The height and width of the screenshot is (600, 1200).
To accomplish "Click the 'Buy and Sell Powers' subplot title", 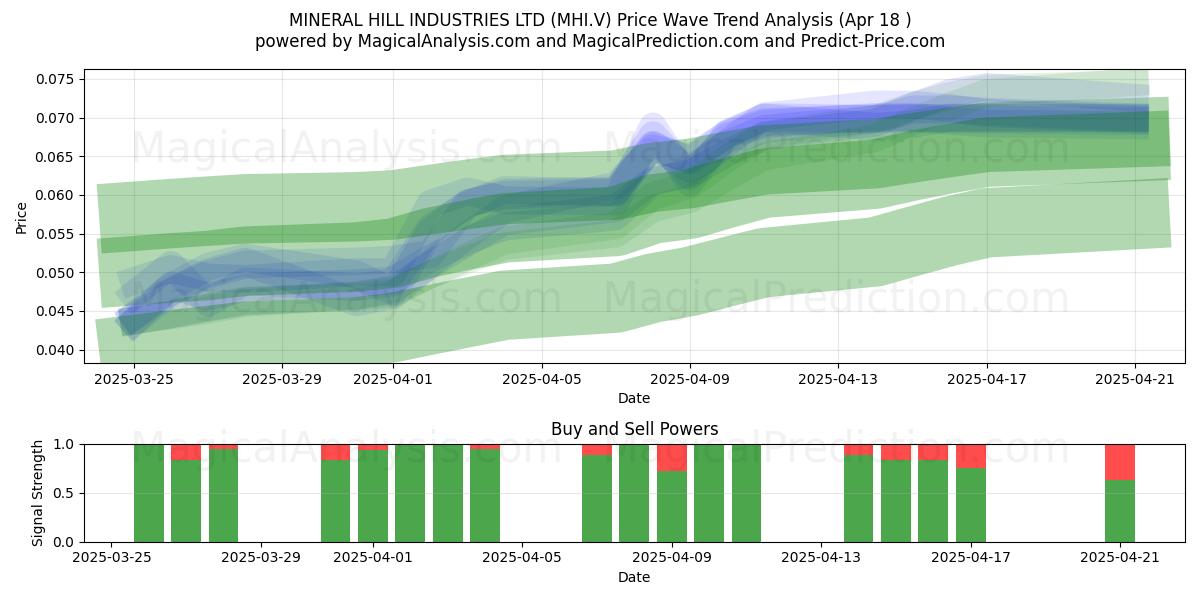I will pos(634,429).
